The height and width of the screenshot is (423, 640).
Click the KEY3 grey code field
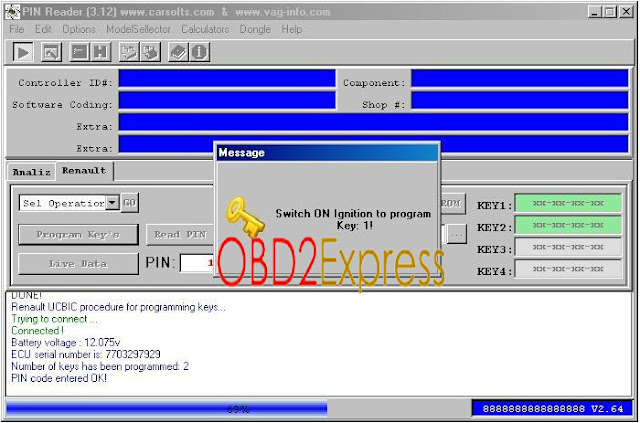pyautogui.click(x=568, y=247)
